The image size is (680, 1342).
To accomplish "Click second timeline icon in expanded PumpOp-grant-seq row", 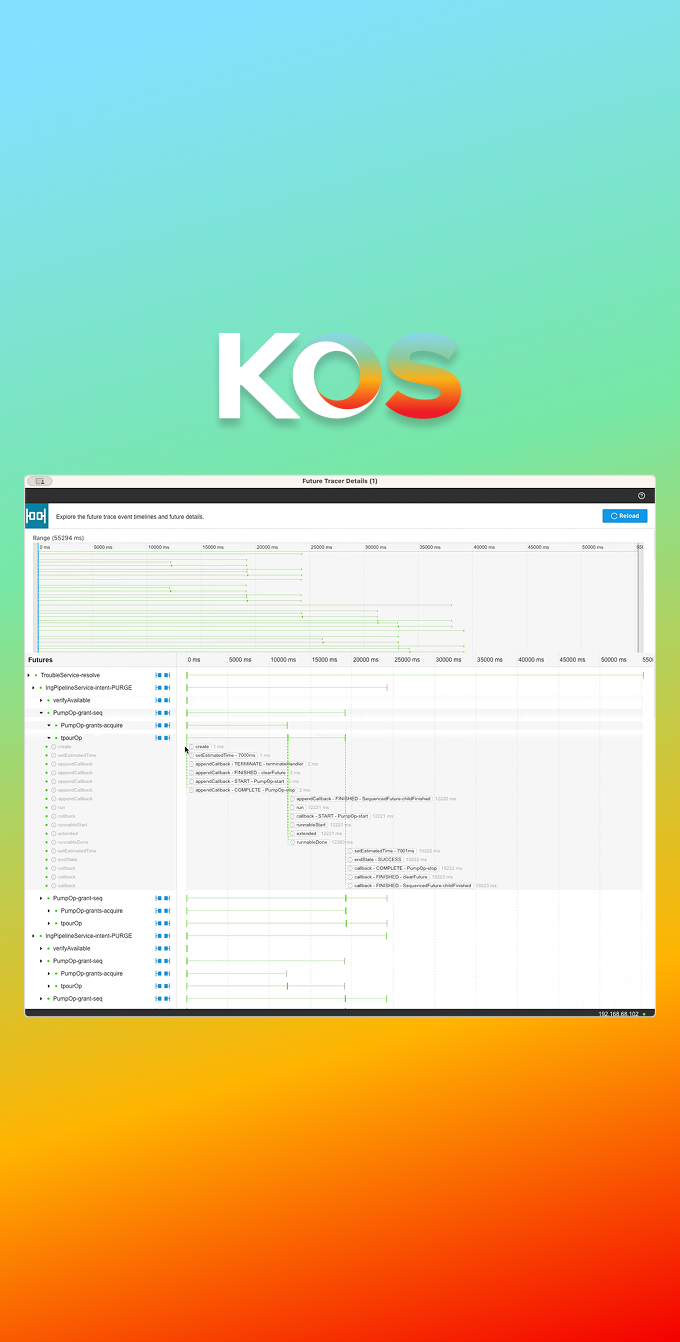I will [167, 713].
